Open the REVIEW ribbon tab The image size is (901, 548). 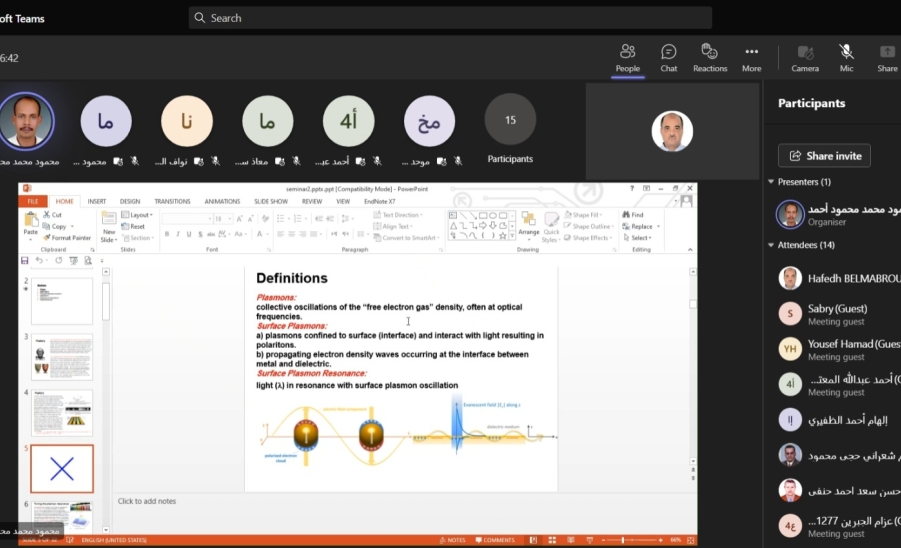click(312, 202)
